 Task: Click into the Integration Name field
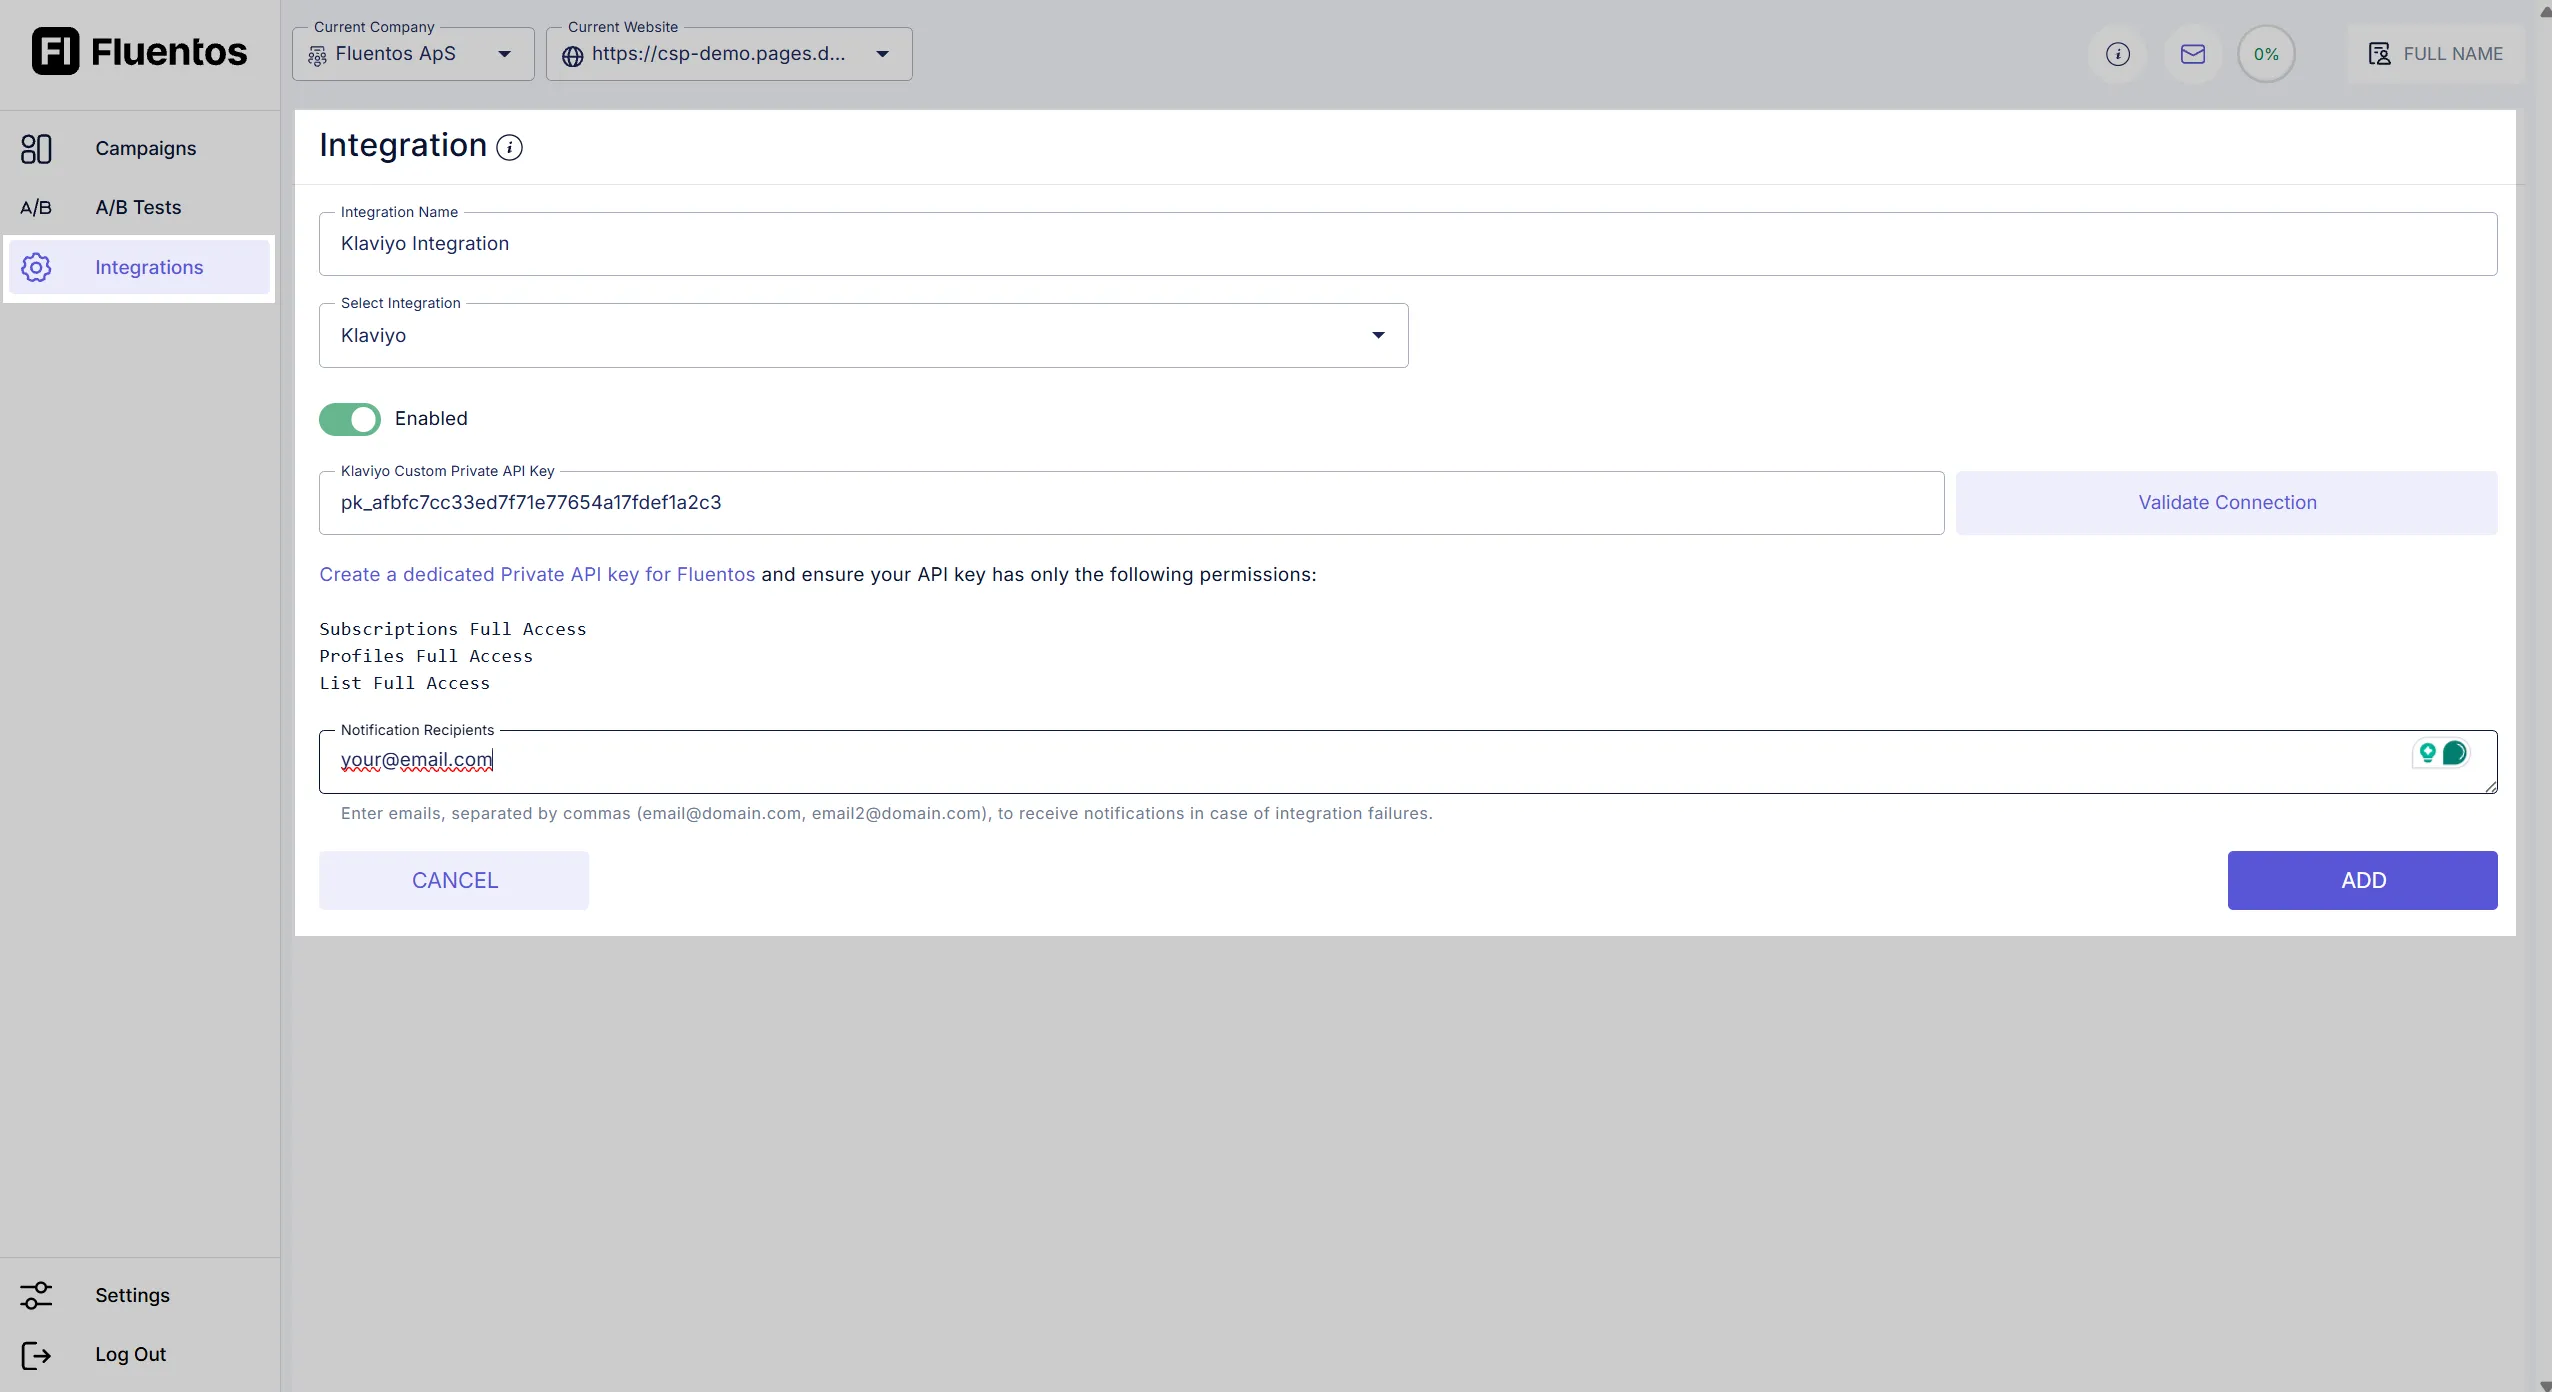pyautogui.click(x=1408, y=244)
